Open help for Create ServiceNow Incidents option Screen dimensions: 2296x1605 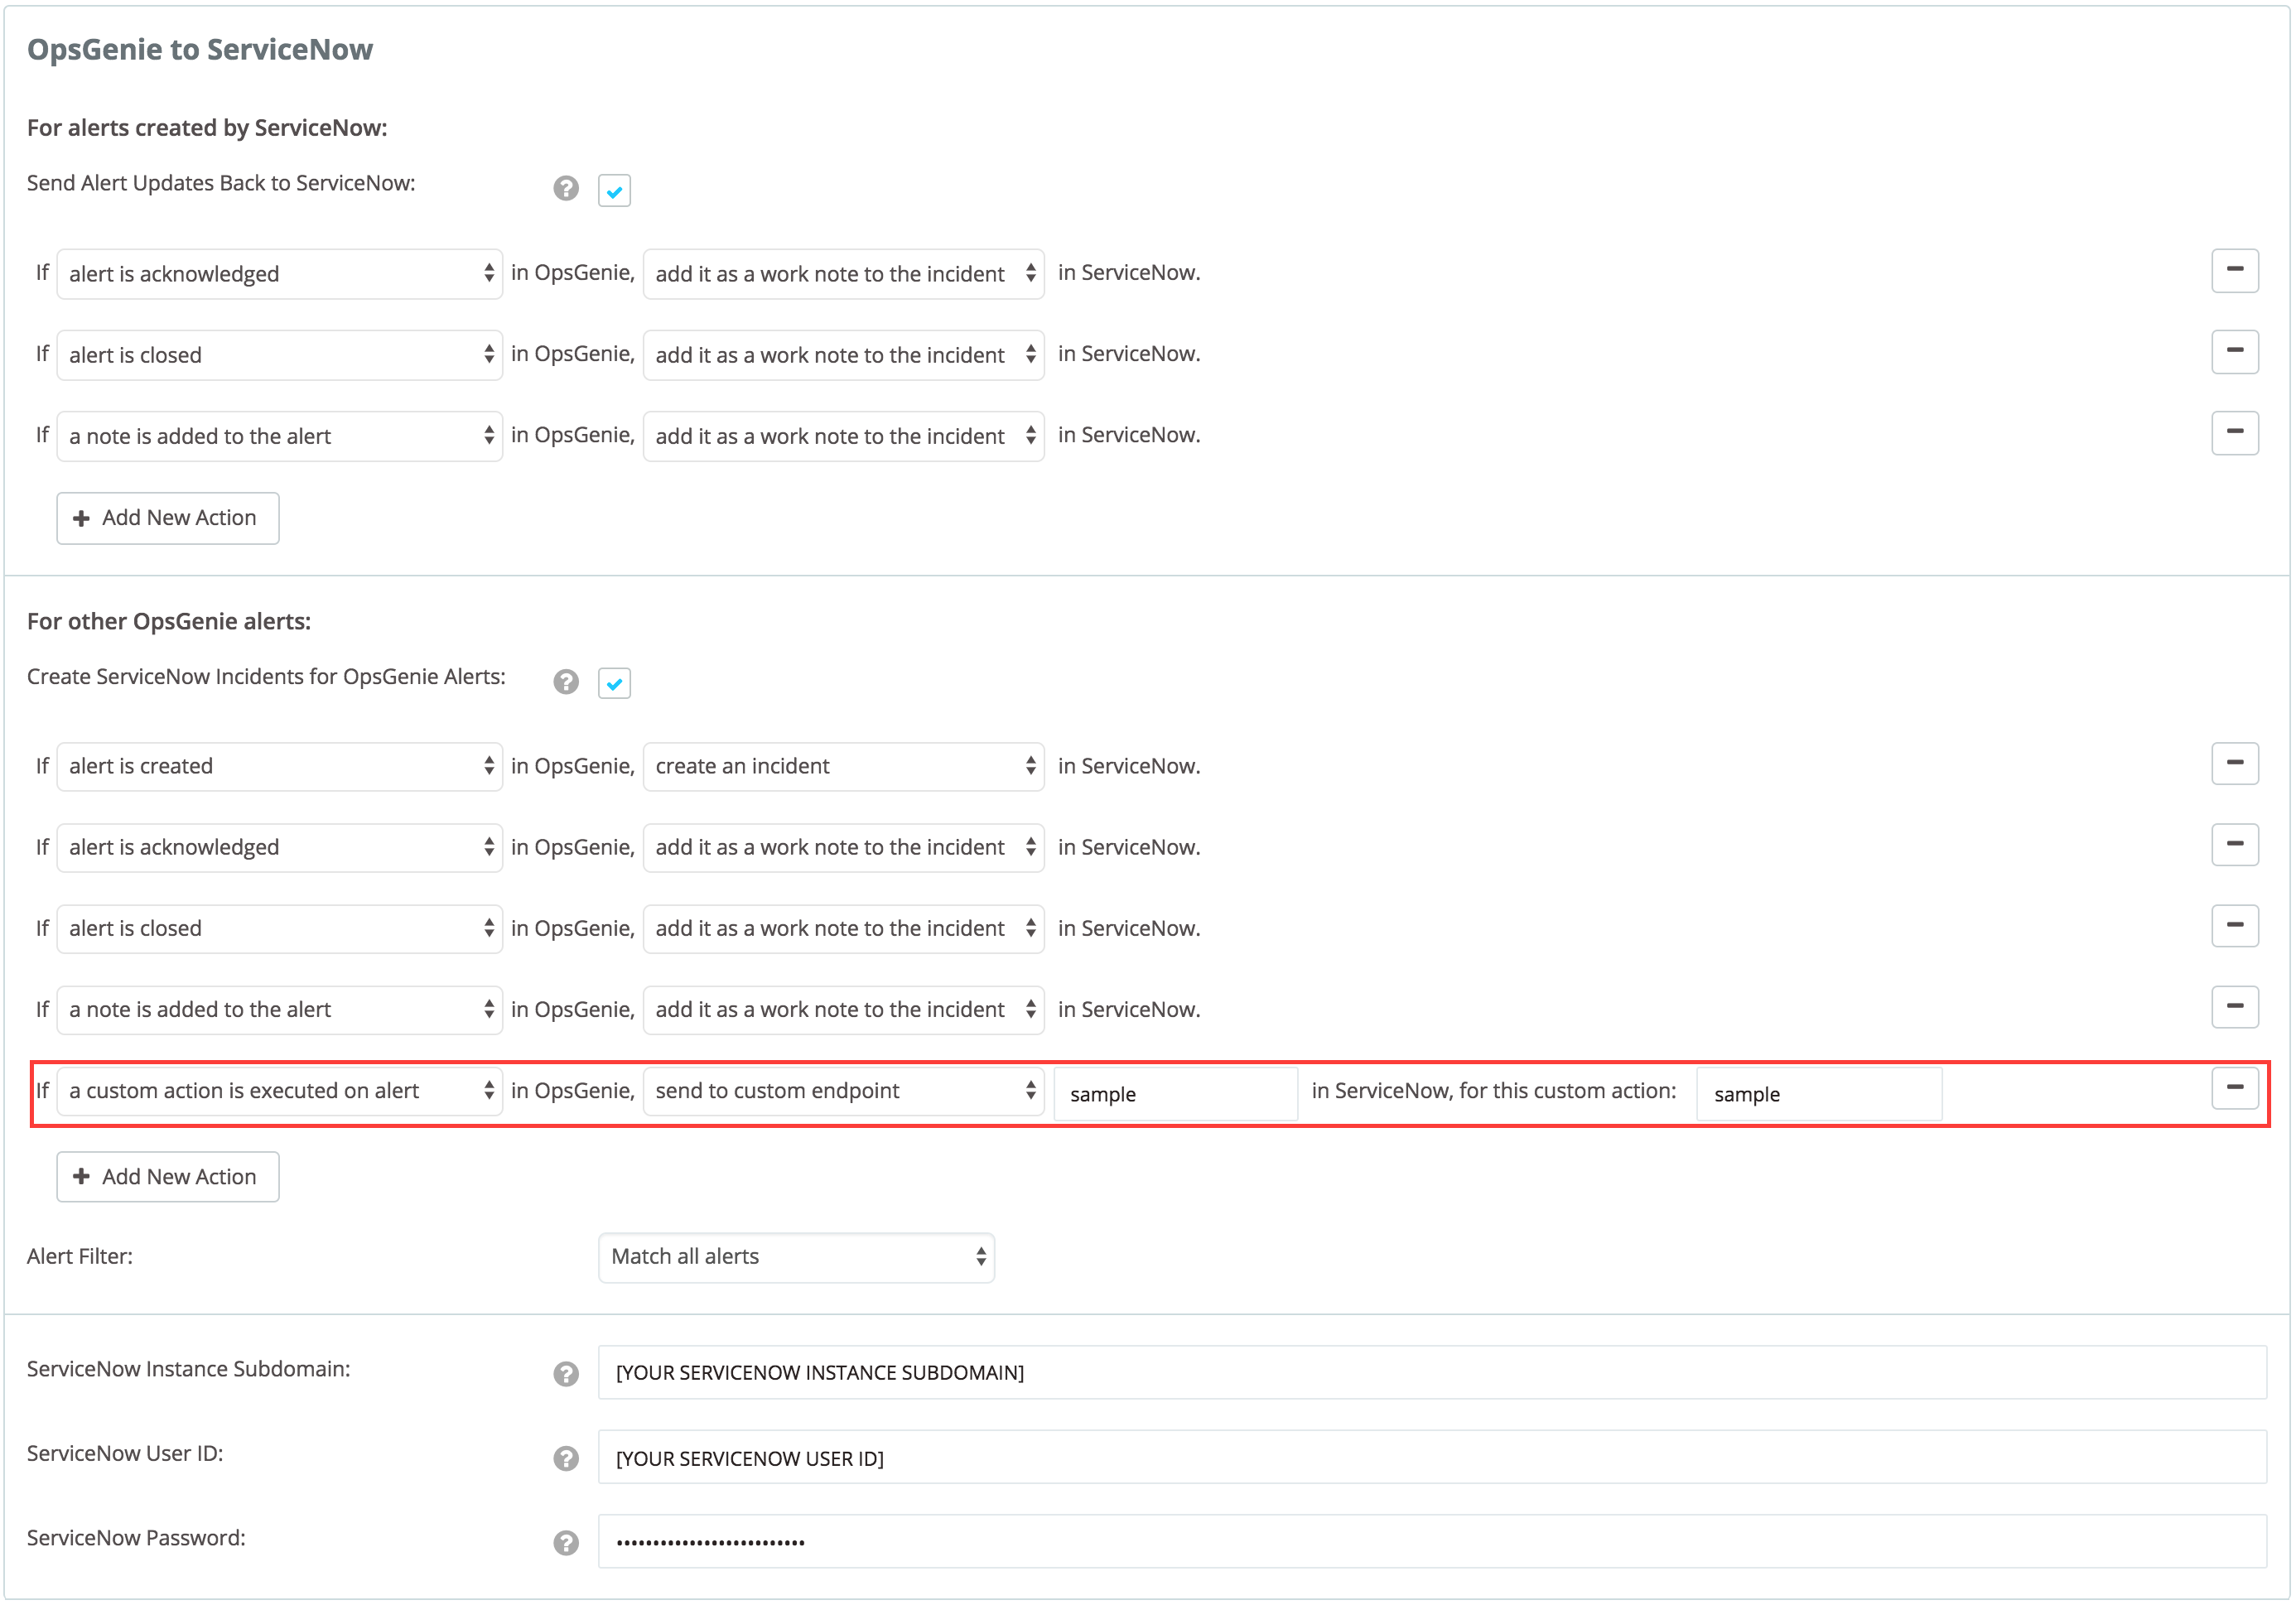(x=566, y=682)
